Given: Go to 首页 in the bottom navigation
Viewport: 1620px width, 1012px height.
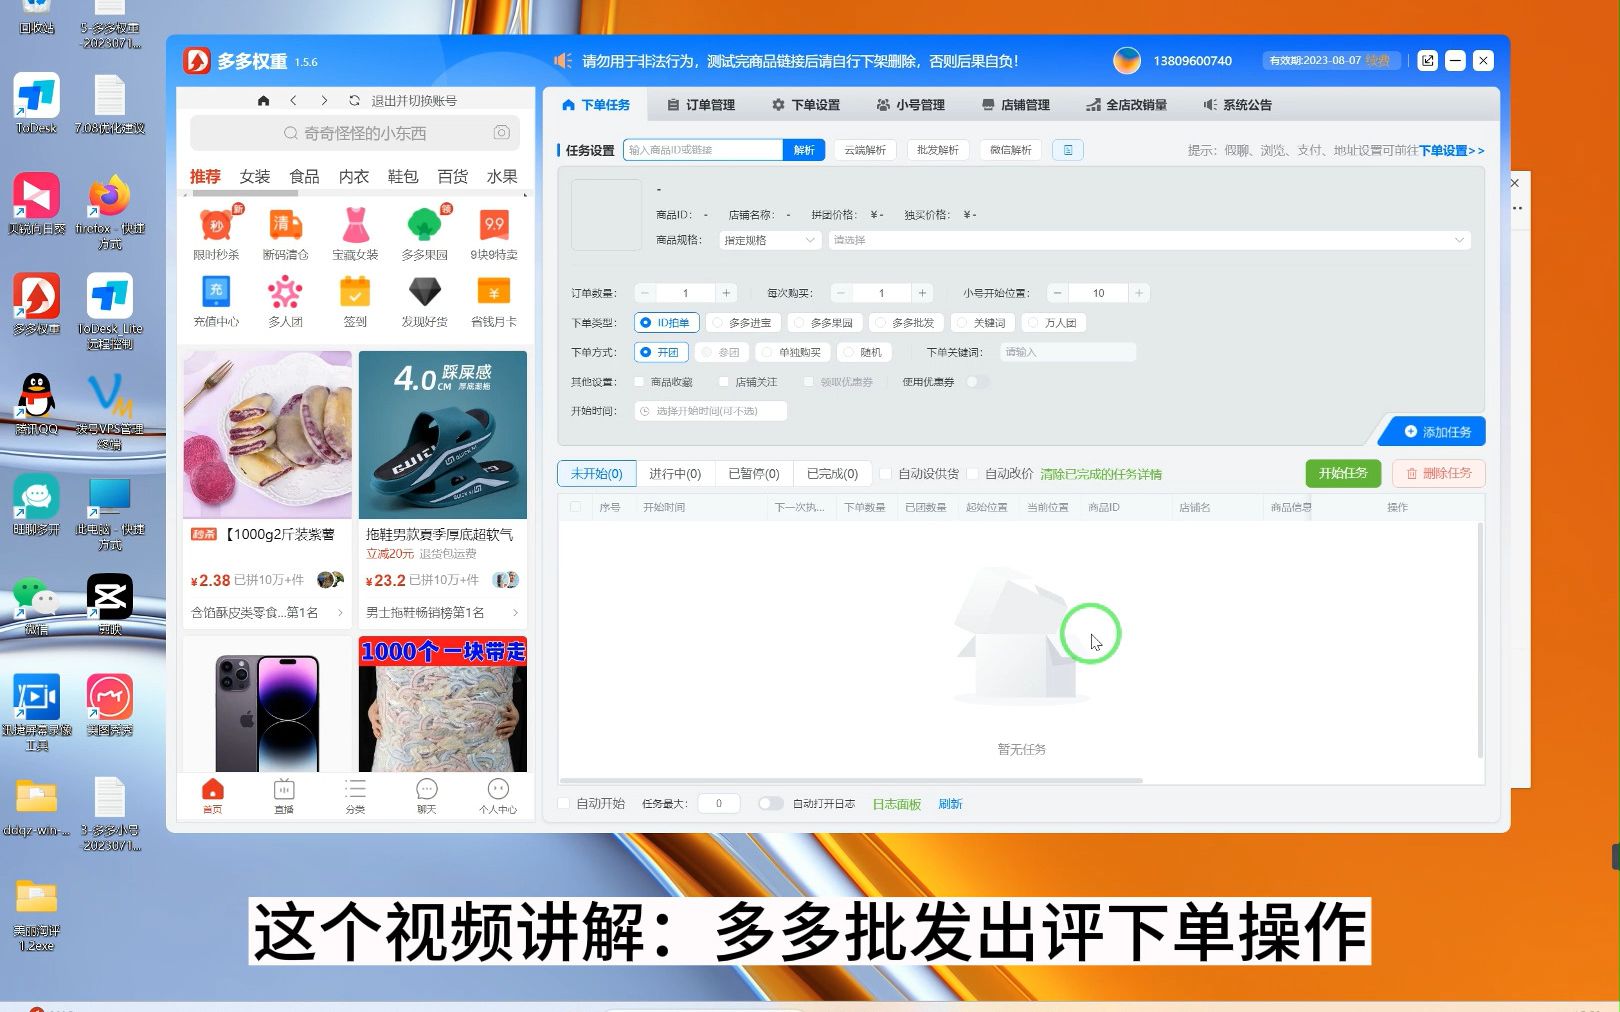Looking at the screenshot, I should pos(212,796).
